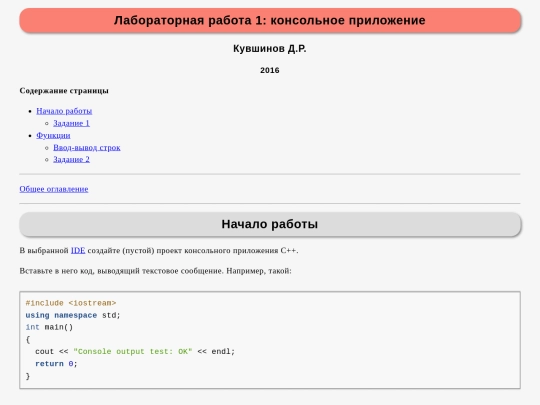
Task: Click the main title 'Лабораторная работа 1' banner
Action: (x=270, y=20)
